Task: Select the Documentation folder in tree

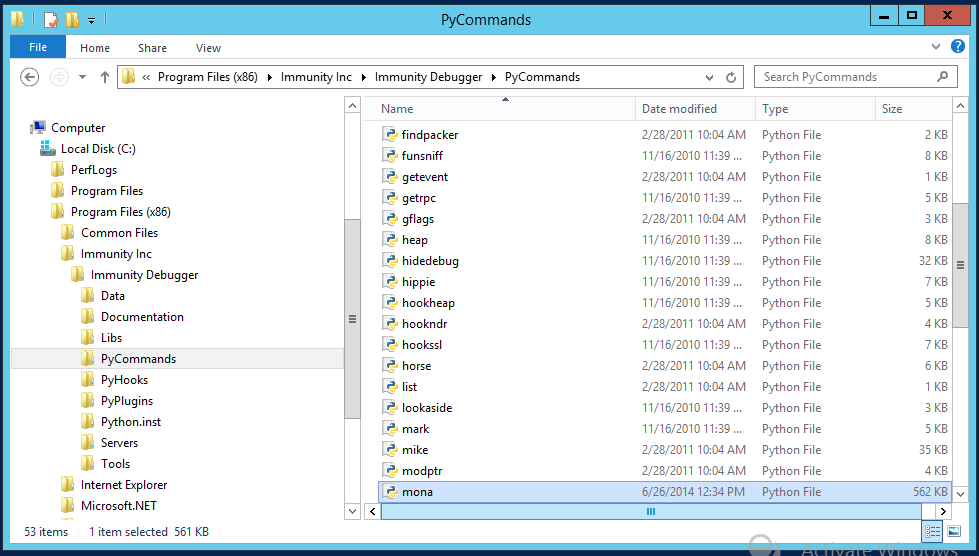Action: (142, 316)
